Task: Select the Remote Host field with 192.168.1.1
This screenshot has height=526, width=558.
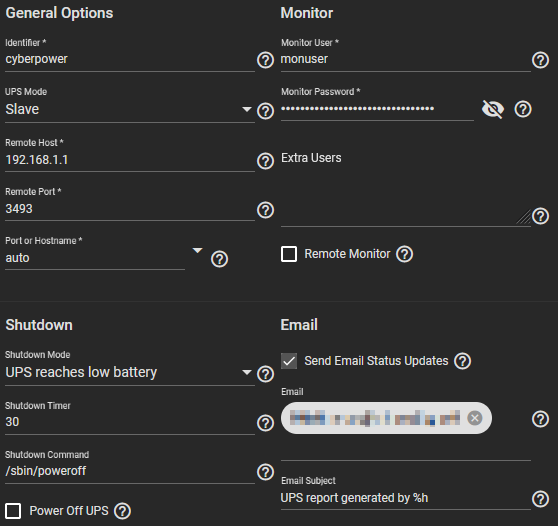Action: (x=130, y=160)
